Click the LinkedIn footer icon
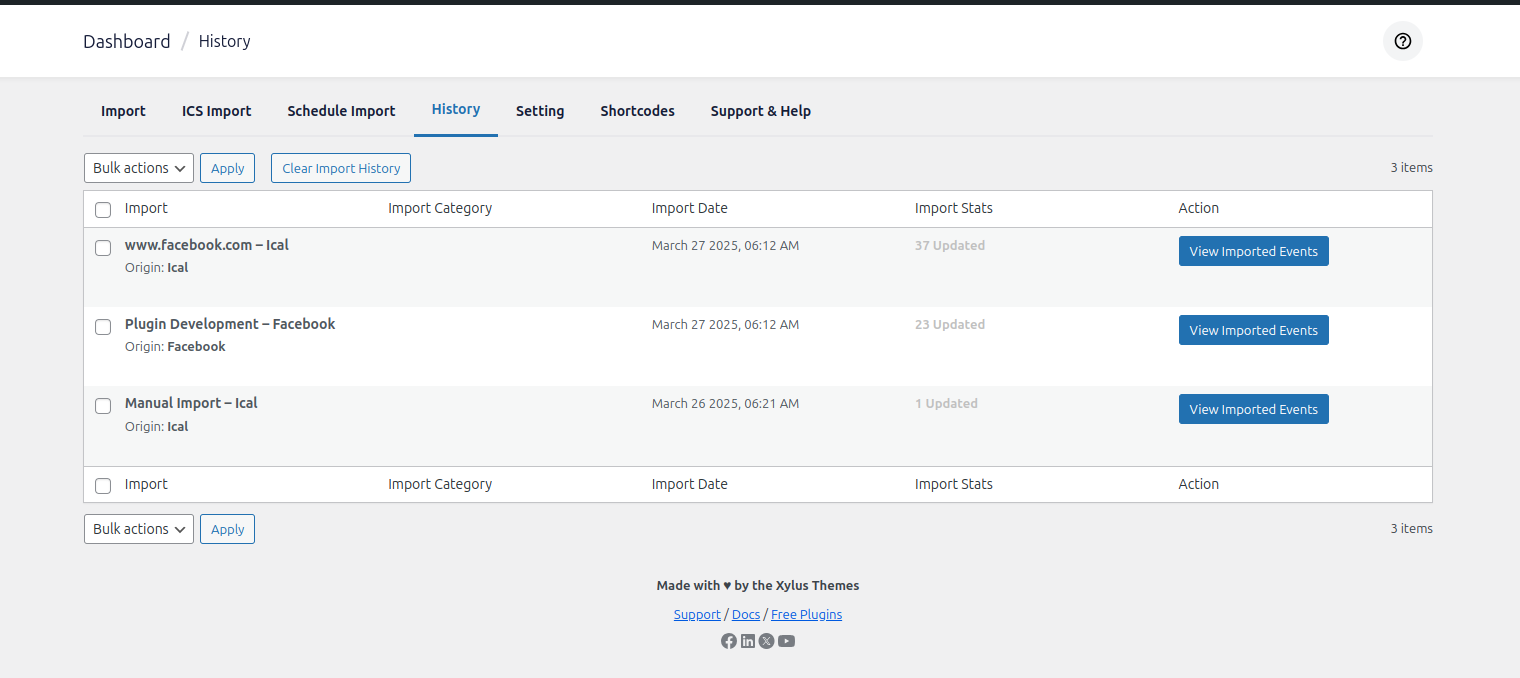Screen dimensions: 1520x678 (748, 641)
